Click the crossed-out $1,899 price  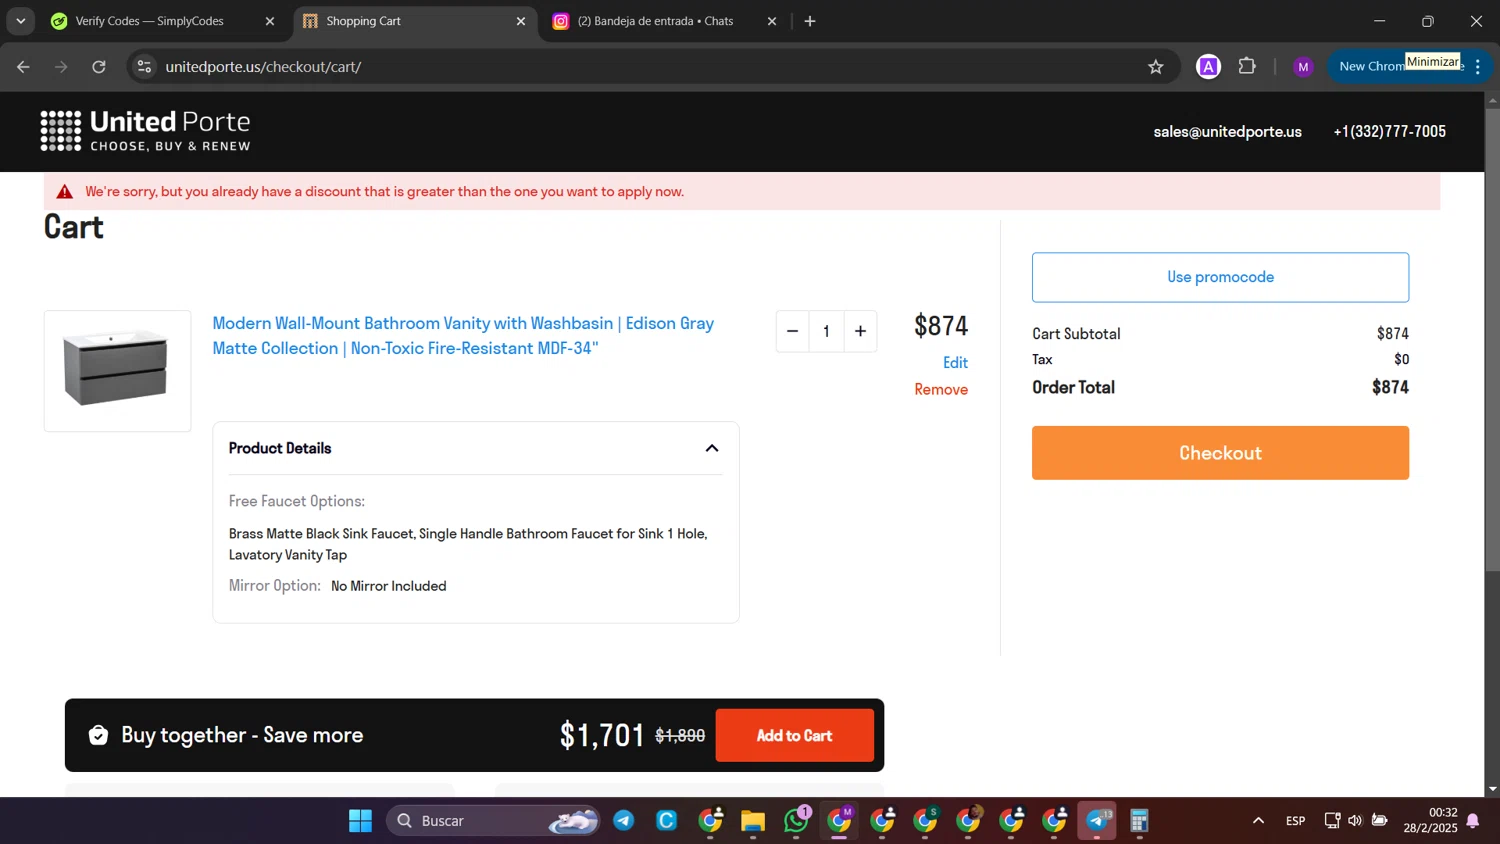click(x=680, y=736)
